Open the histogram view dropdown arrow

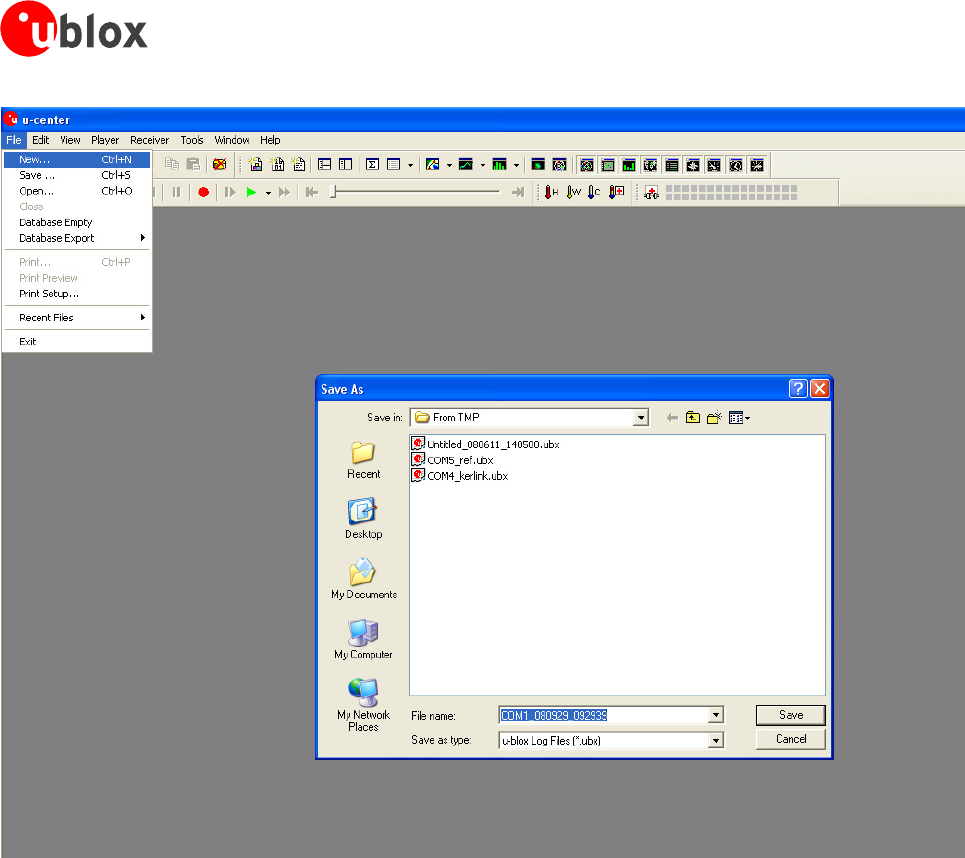pyautogui.click(x=516, y=165)
